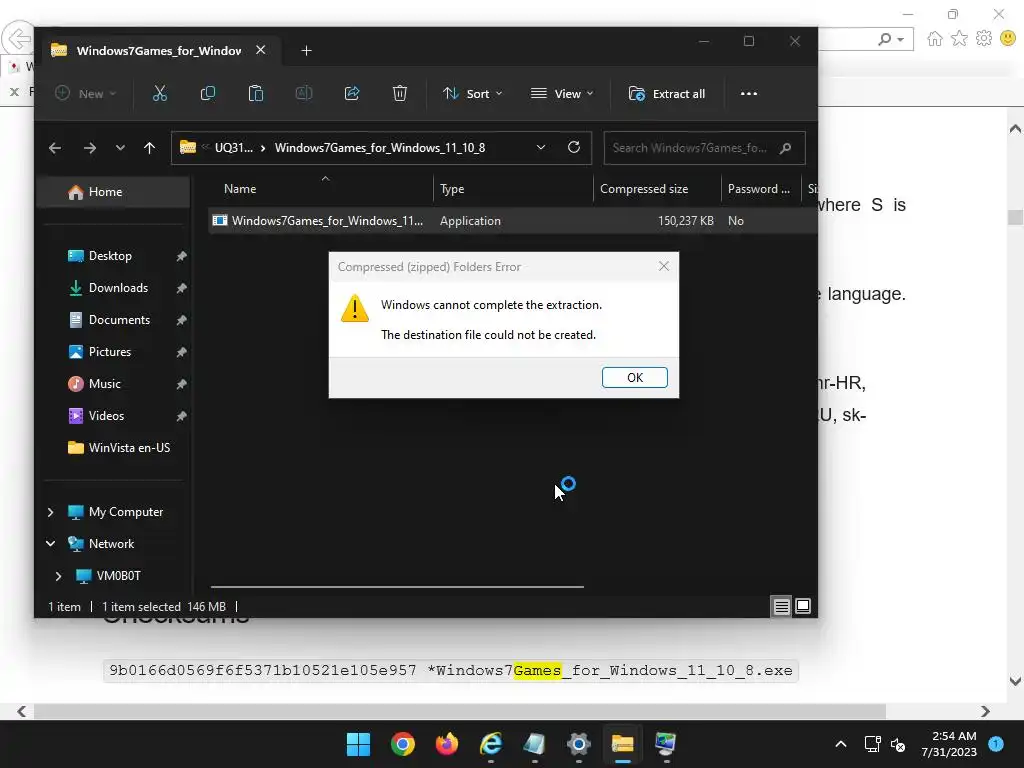Screen dimensions: 1024x768
Task: Click OK in the error dialog
Action: (x=635, y=377)
